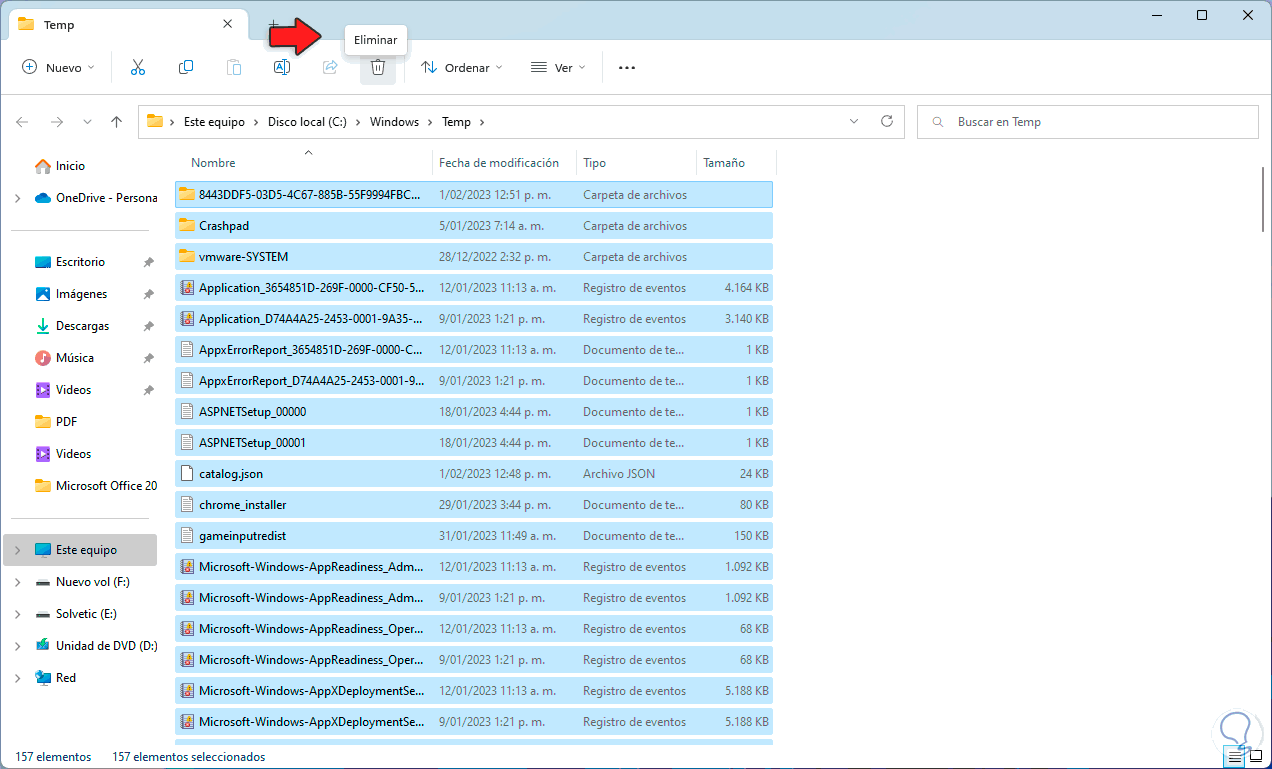This screenshot has height=769, width=1272.
Task: Click the Buscar en Temp search box
Action: click(x=1090, y=122)
